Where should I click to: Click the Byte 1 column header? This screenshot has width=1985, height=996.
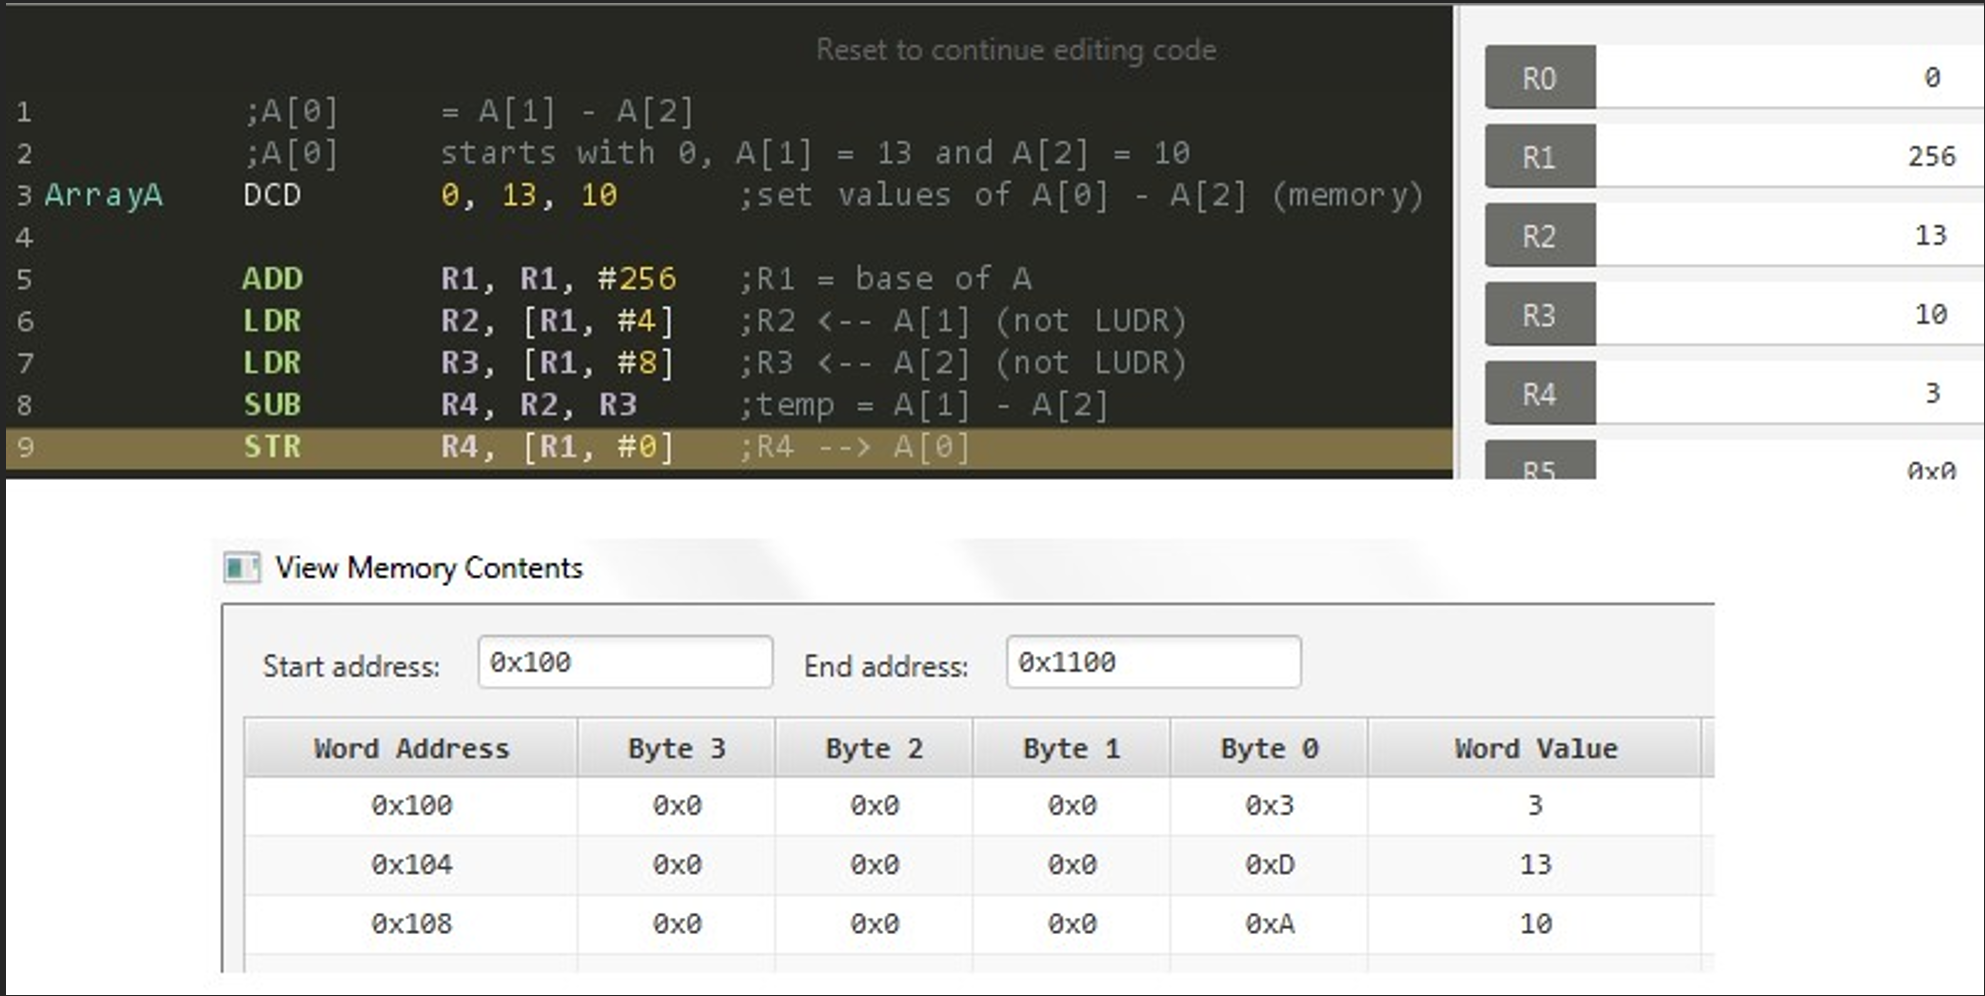click(1071, 748)
